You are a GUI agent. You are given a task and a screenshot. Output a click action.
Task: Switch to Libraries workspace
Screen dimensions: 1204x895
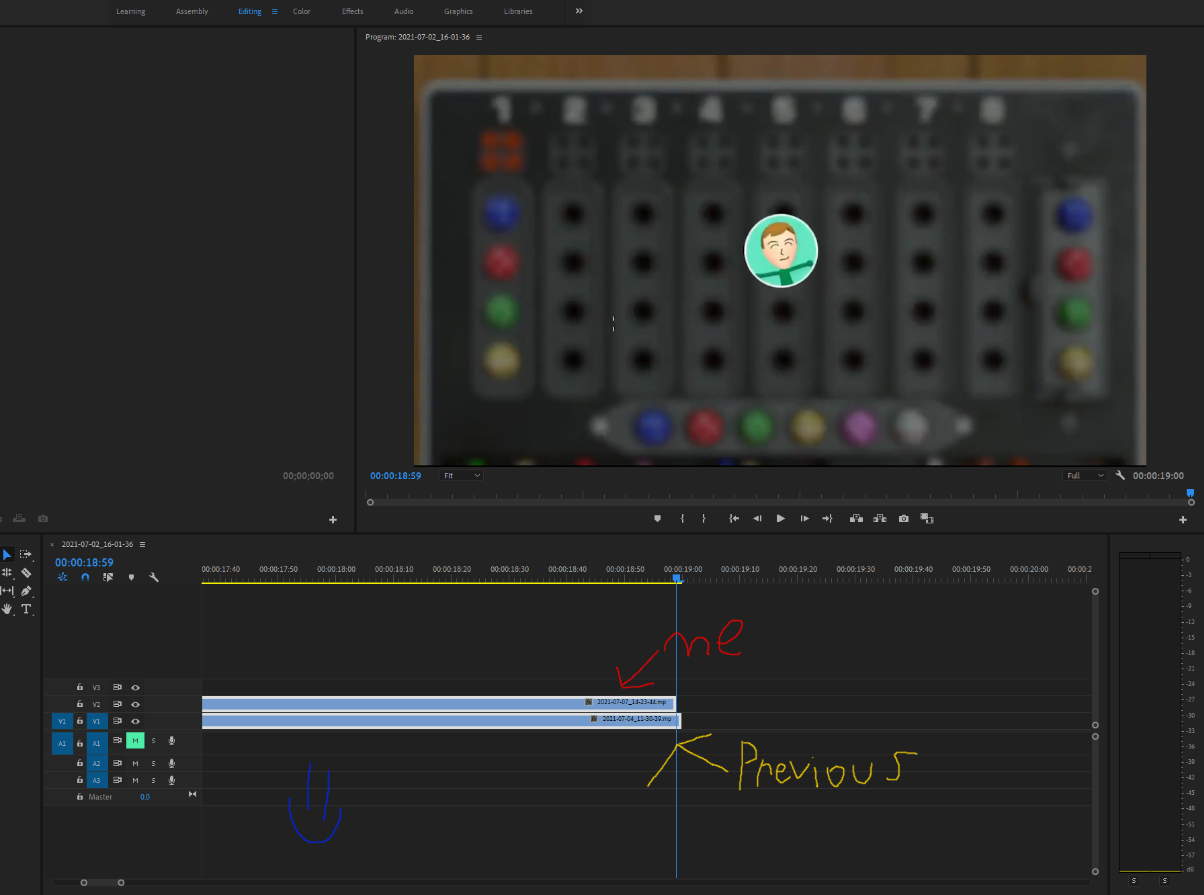click(x=518, y=11)
